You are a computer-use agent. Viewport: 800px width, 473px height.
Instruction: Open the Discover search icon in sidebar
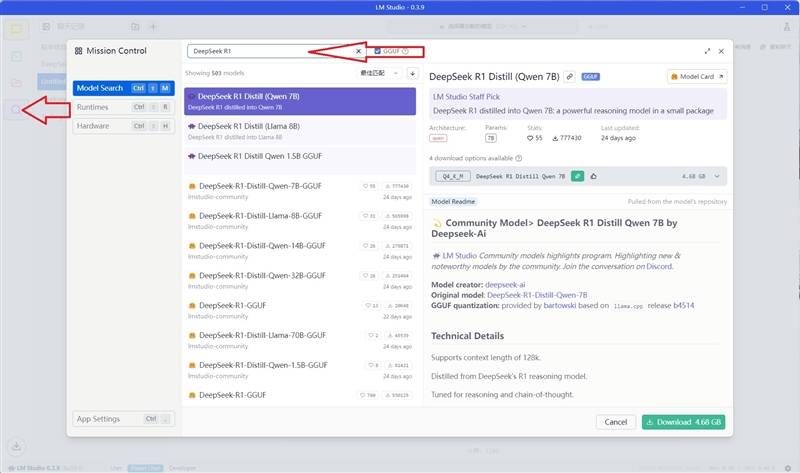click(15, 109)
